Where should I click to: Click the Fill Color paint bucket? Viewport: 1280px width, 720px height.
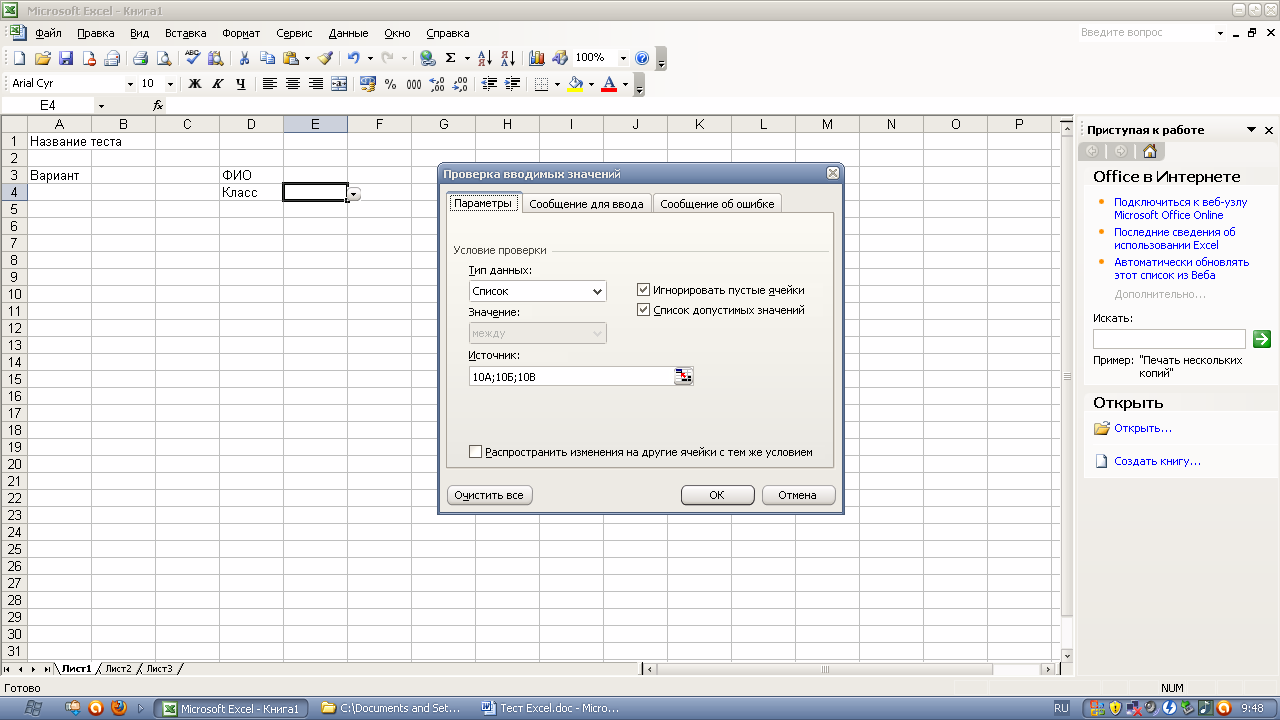point(575,84)
